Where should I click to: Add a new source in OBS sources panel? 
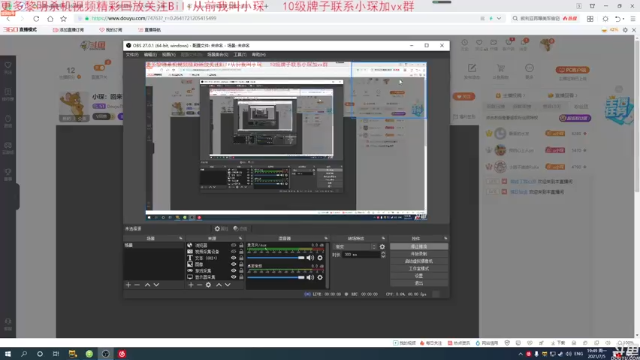pos(191,285)
